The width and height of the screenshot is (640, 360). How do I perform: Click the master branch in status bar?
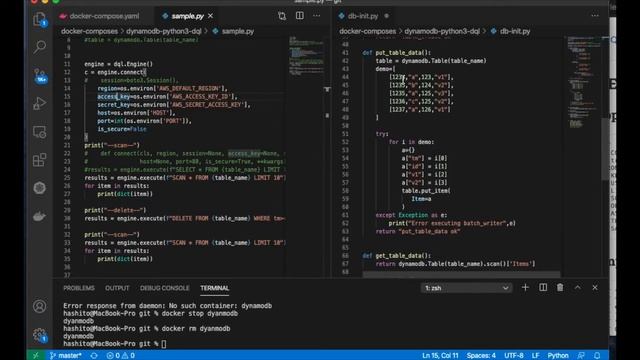coord(65,356)
